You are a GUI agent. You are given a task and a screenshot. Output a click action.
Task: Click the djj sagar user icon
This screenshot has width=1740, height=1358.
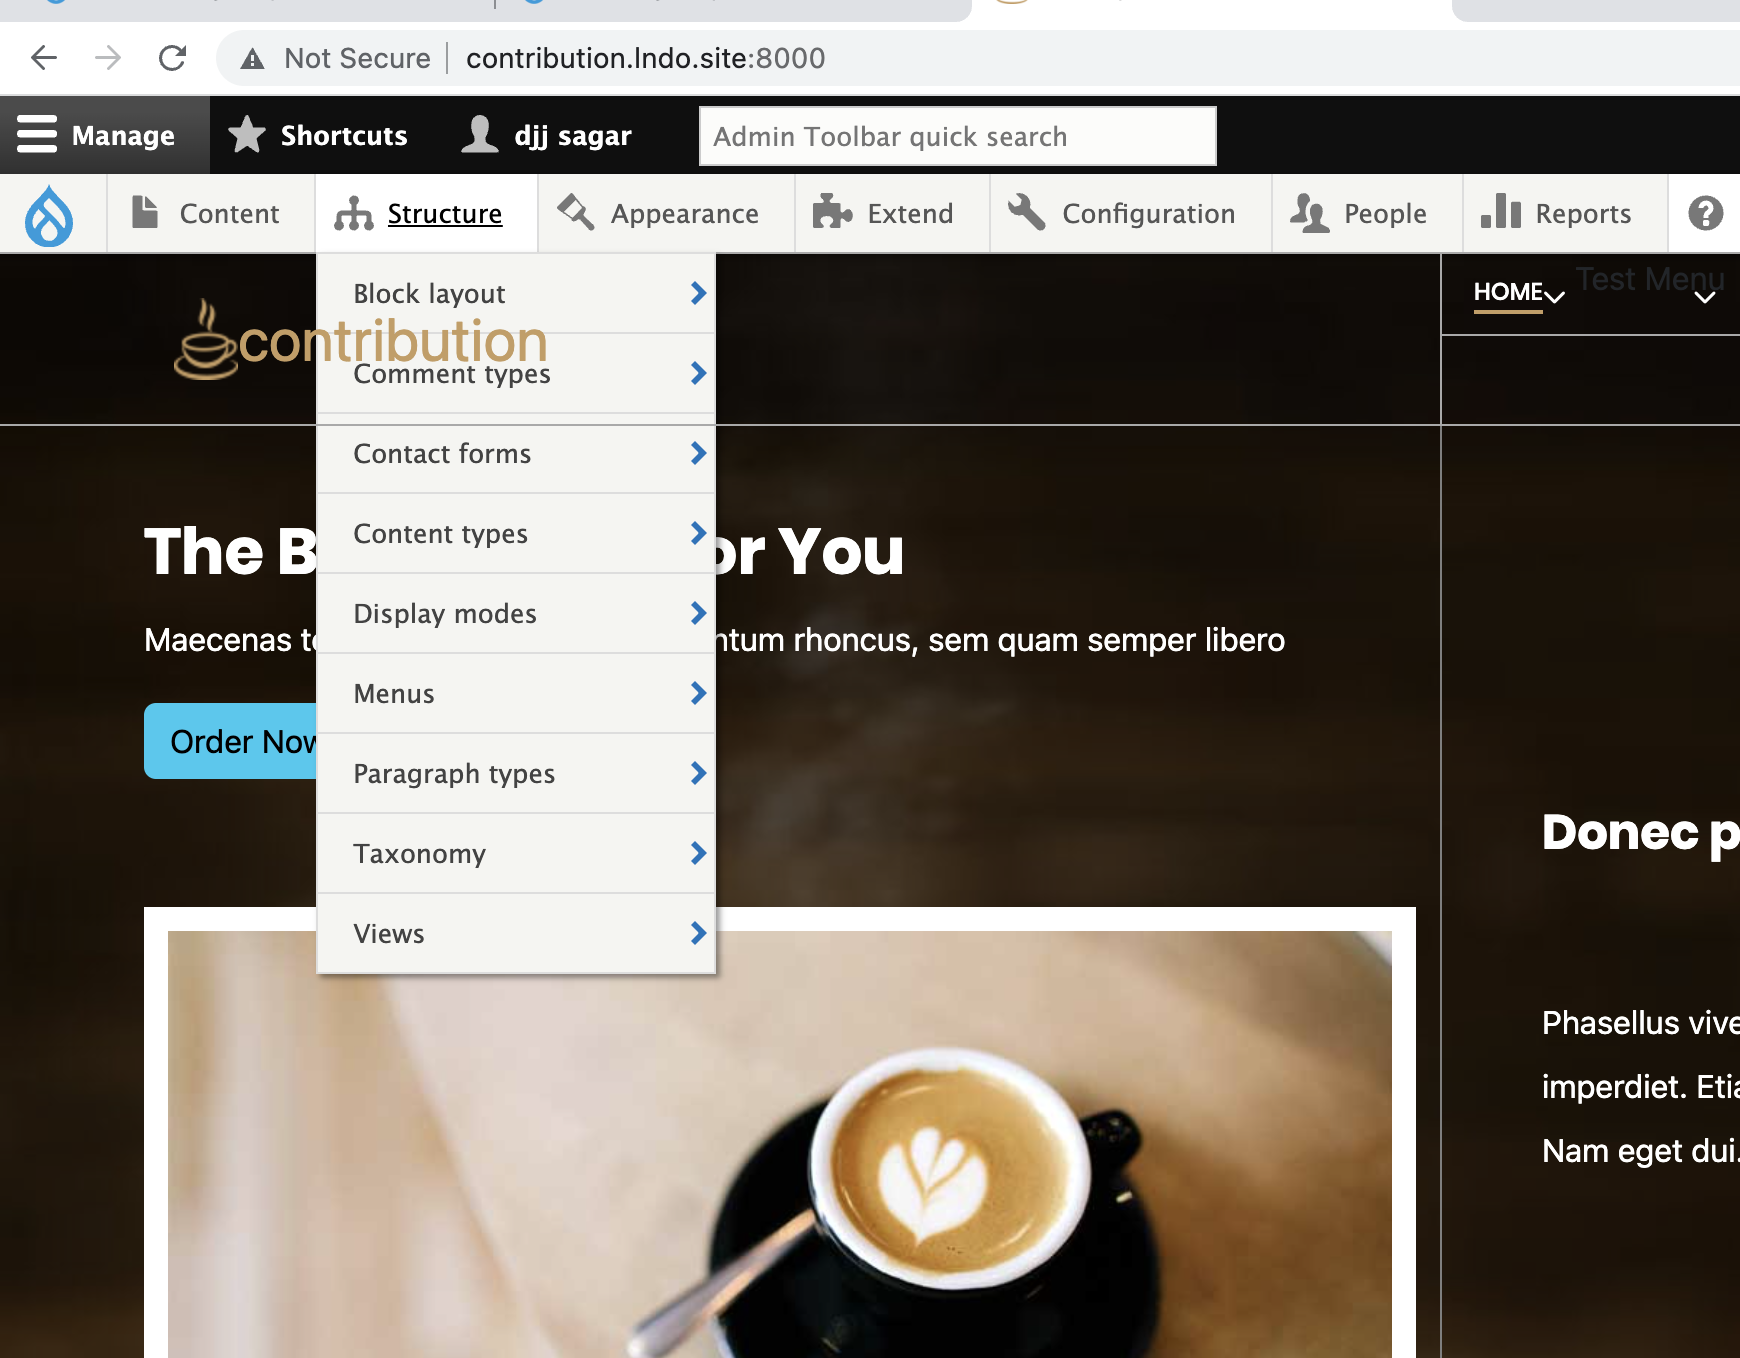pos(480,134)
